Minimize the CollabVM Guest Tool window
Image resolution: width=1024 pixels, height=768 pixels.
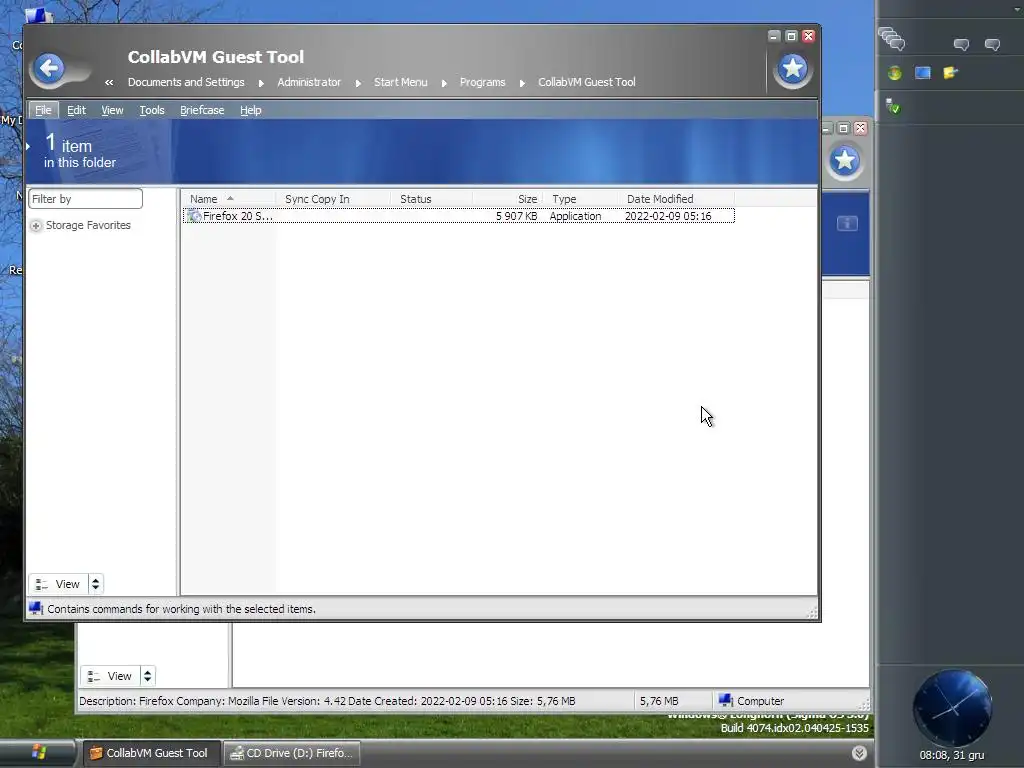(774, 36)
